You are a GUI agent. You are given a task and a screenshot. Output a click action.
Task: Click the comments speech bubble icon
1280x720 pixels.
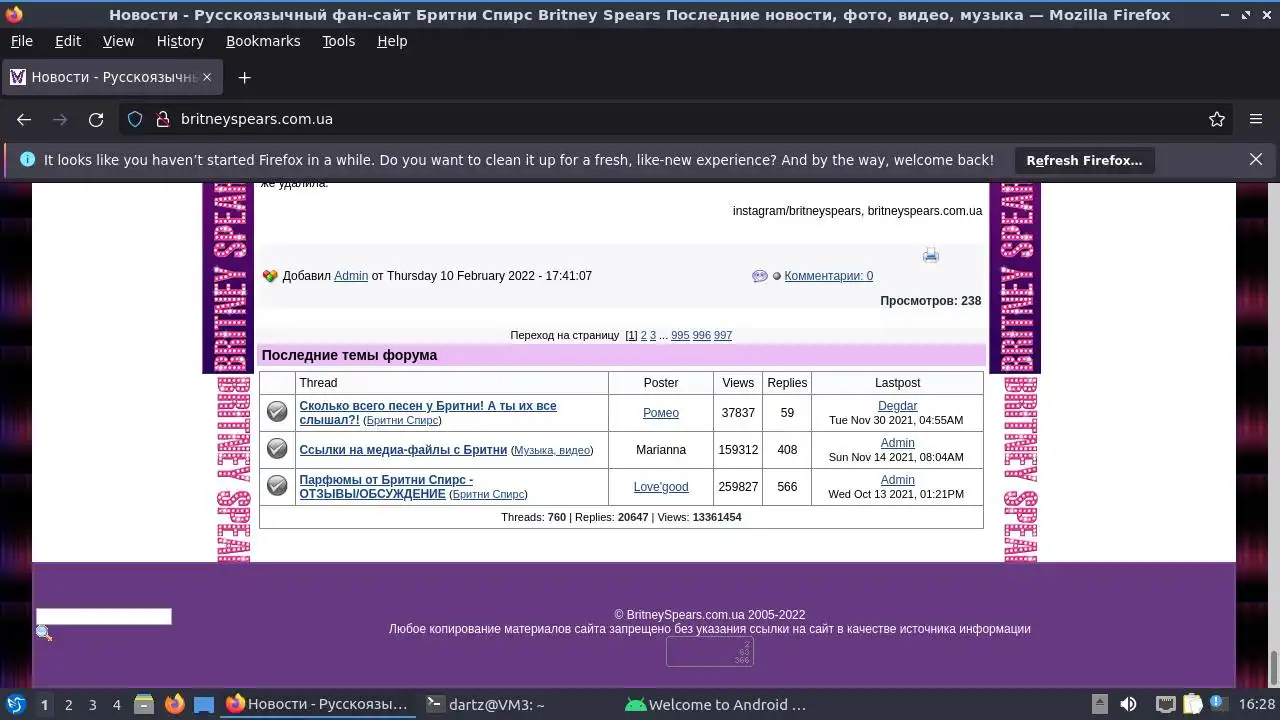pyautogui.click(x=760, y=276)
